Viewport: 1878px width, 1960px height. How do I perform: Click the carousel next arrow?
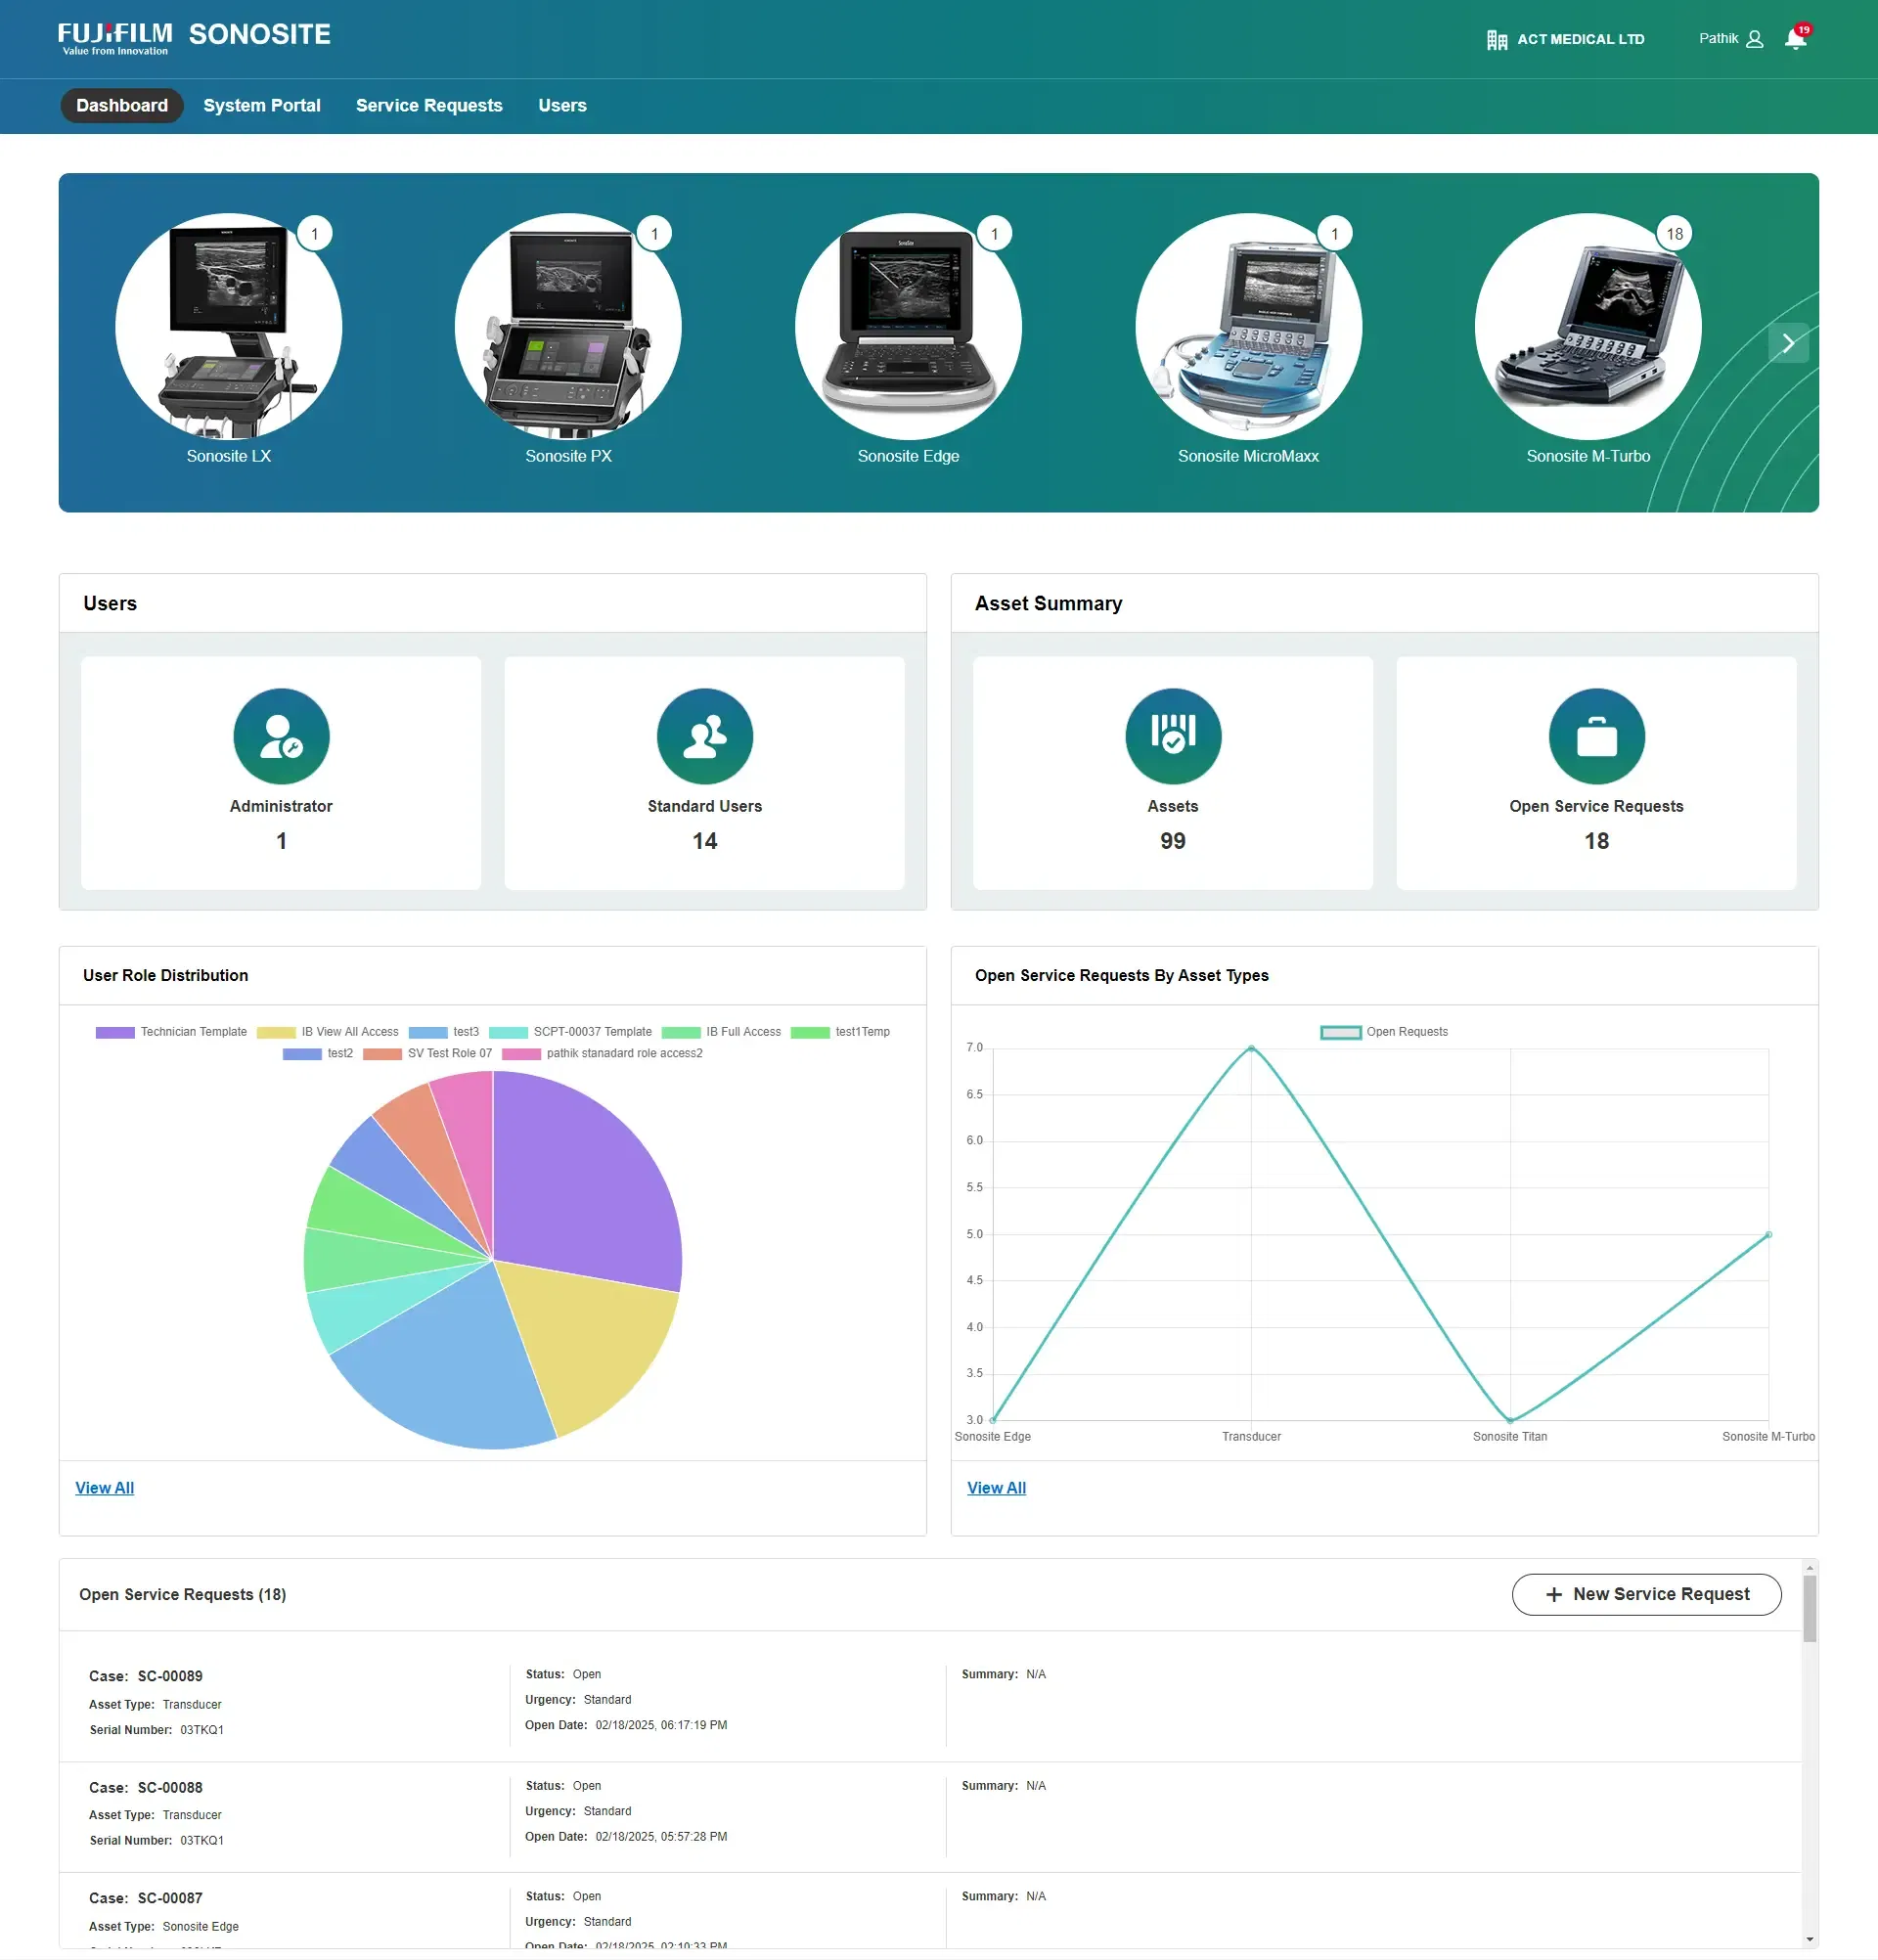(1789, 343)
